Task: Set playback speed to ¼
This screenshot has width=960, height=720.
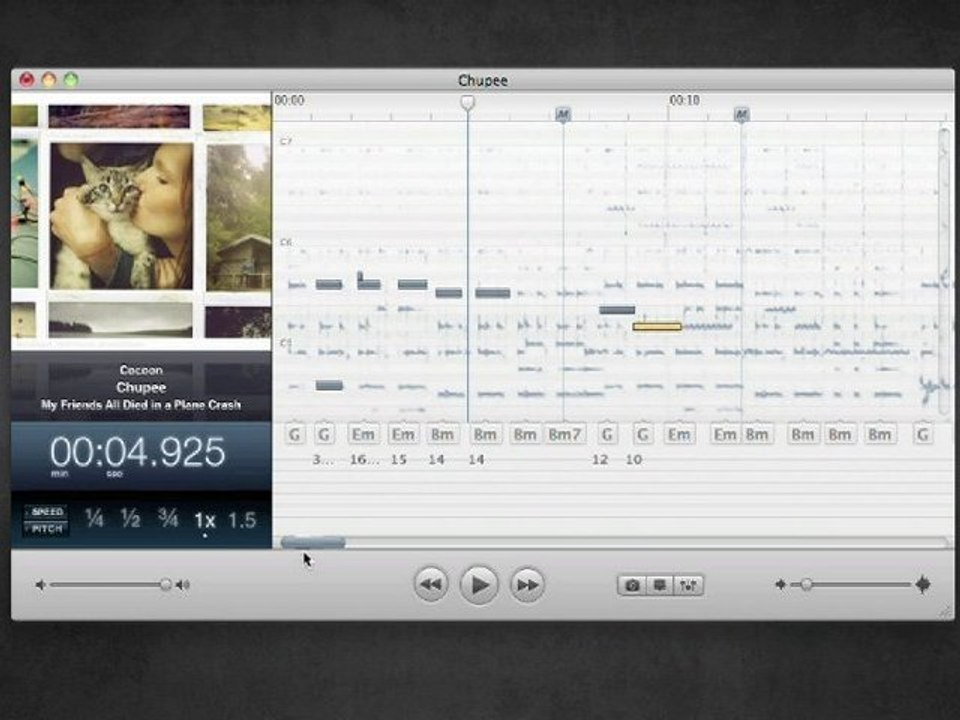Action: coord(94,519)
